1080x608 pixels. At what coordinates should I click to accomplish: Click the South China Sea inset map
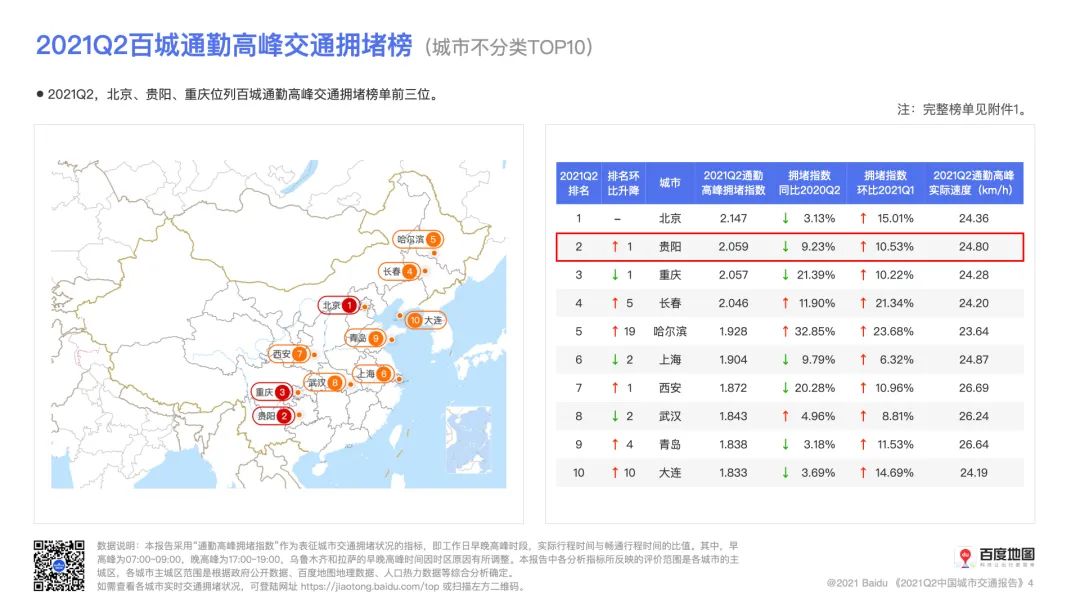[468, 441]
